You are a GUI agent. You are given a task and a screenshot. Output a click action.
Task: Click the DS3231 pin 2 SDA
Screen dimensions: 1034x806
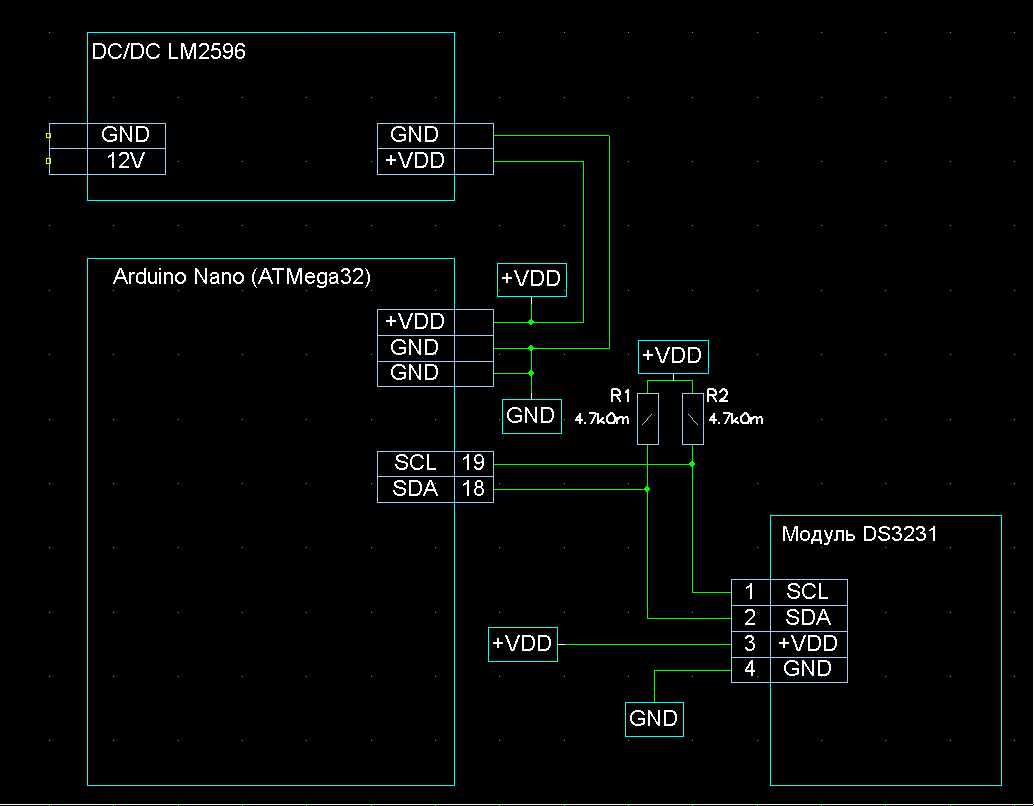789,617
